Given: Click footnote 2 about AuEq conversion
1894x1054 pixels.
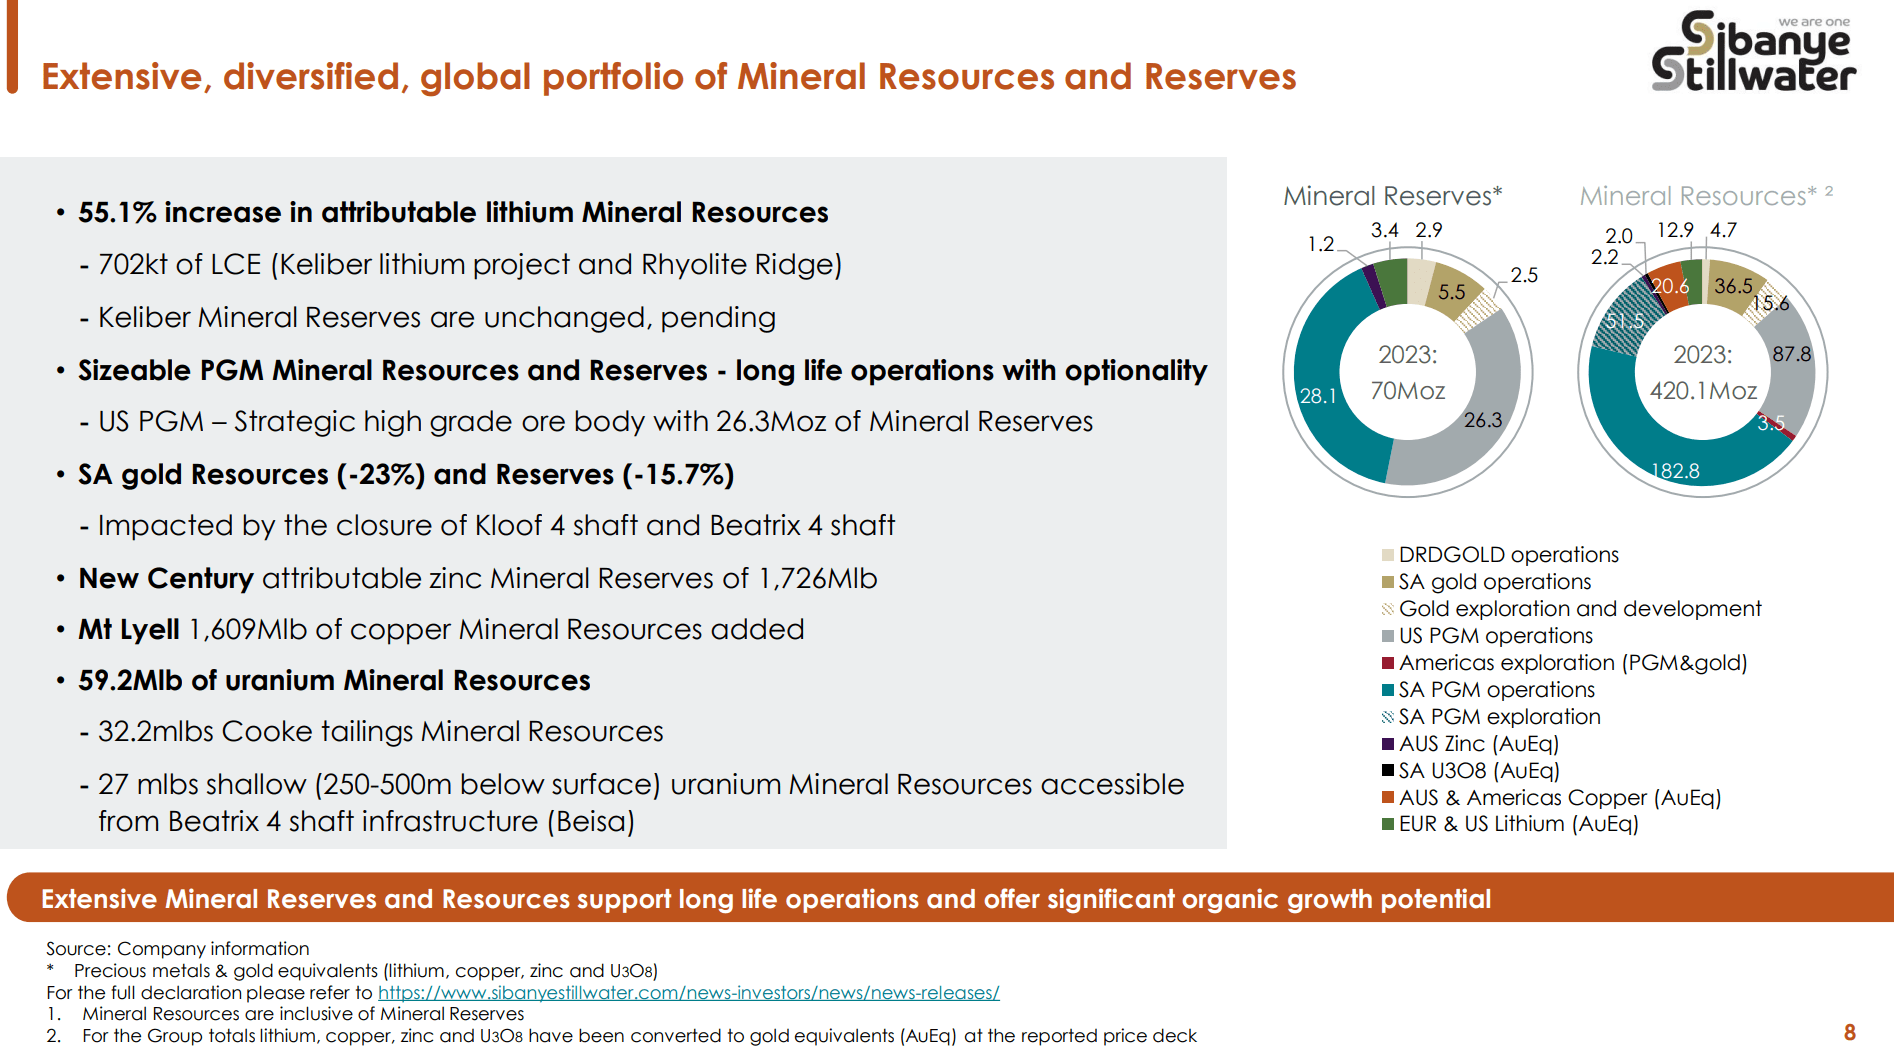Looking at the screenshot, I should coord(639,1035).
